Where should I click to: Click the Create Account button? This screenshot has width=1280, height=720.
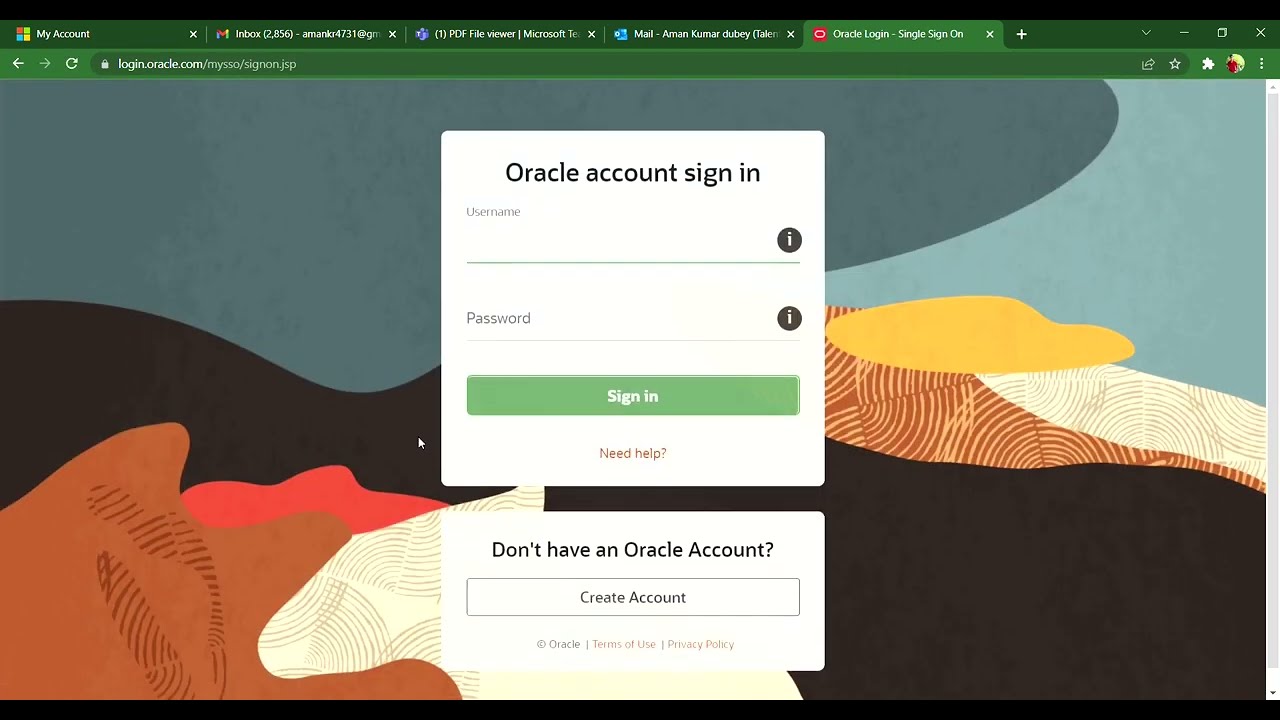point(633,597)
